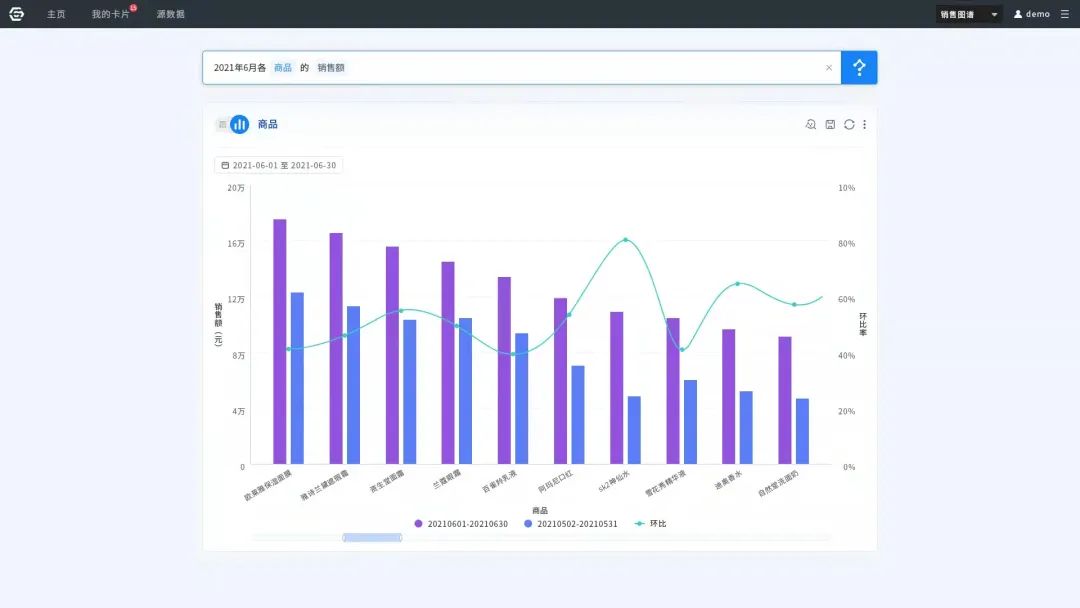Go to the 主页 tab
The height and width of the screenshot is (608, 1080).
(56, 14)
